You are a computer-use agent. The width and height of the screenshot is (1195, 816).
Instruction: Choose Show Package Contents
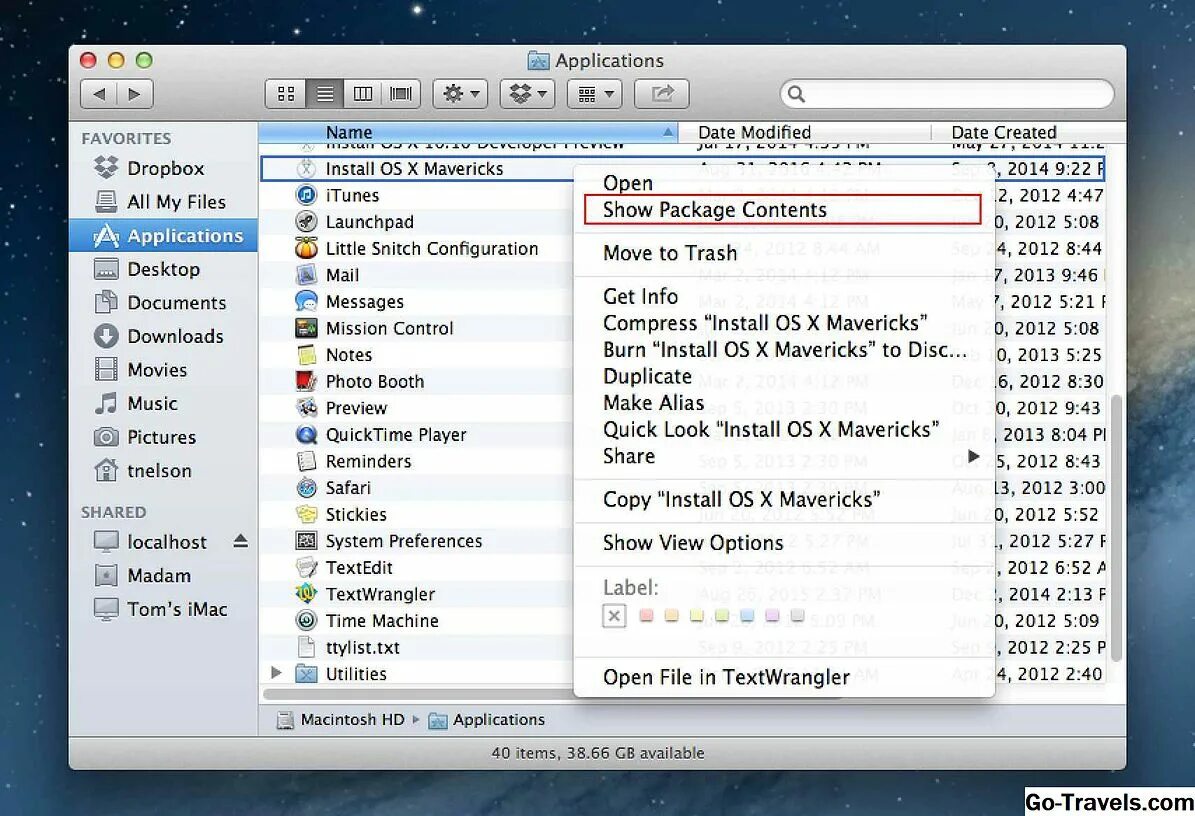pos(783,210)
